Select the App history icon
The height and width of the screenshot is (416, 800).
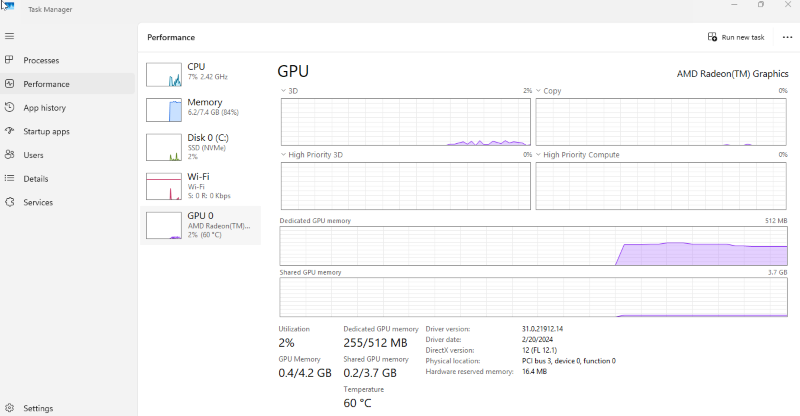[x=10, y=108]
